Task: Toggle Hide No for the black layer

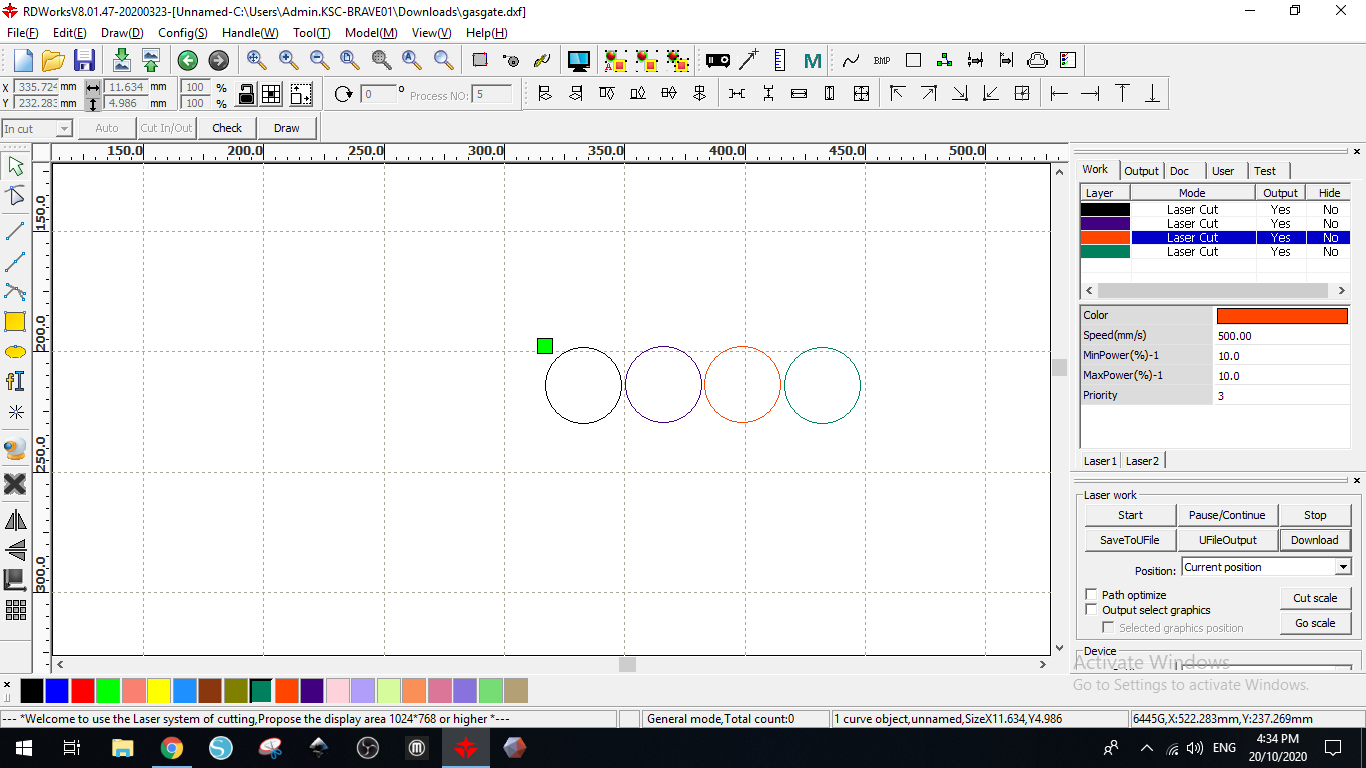Action: pos(1330,210)
